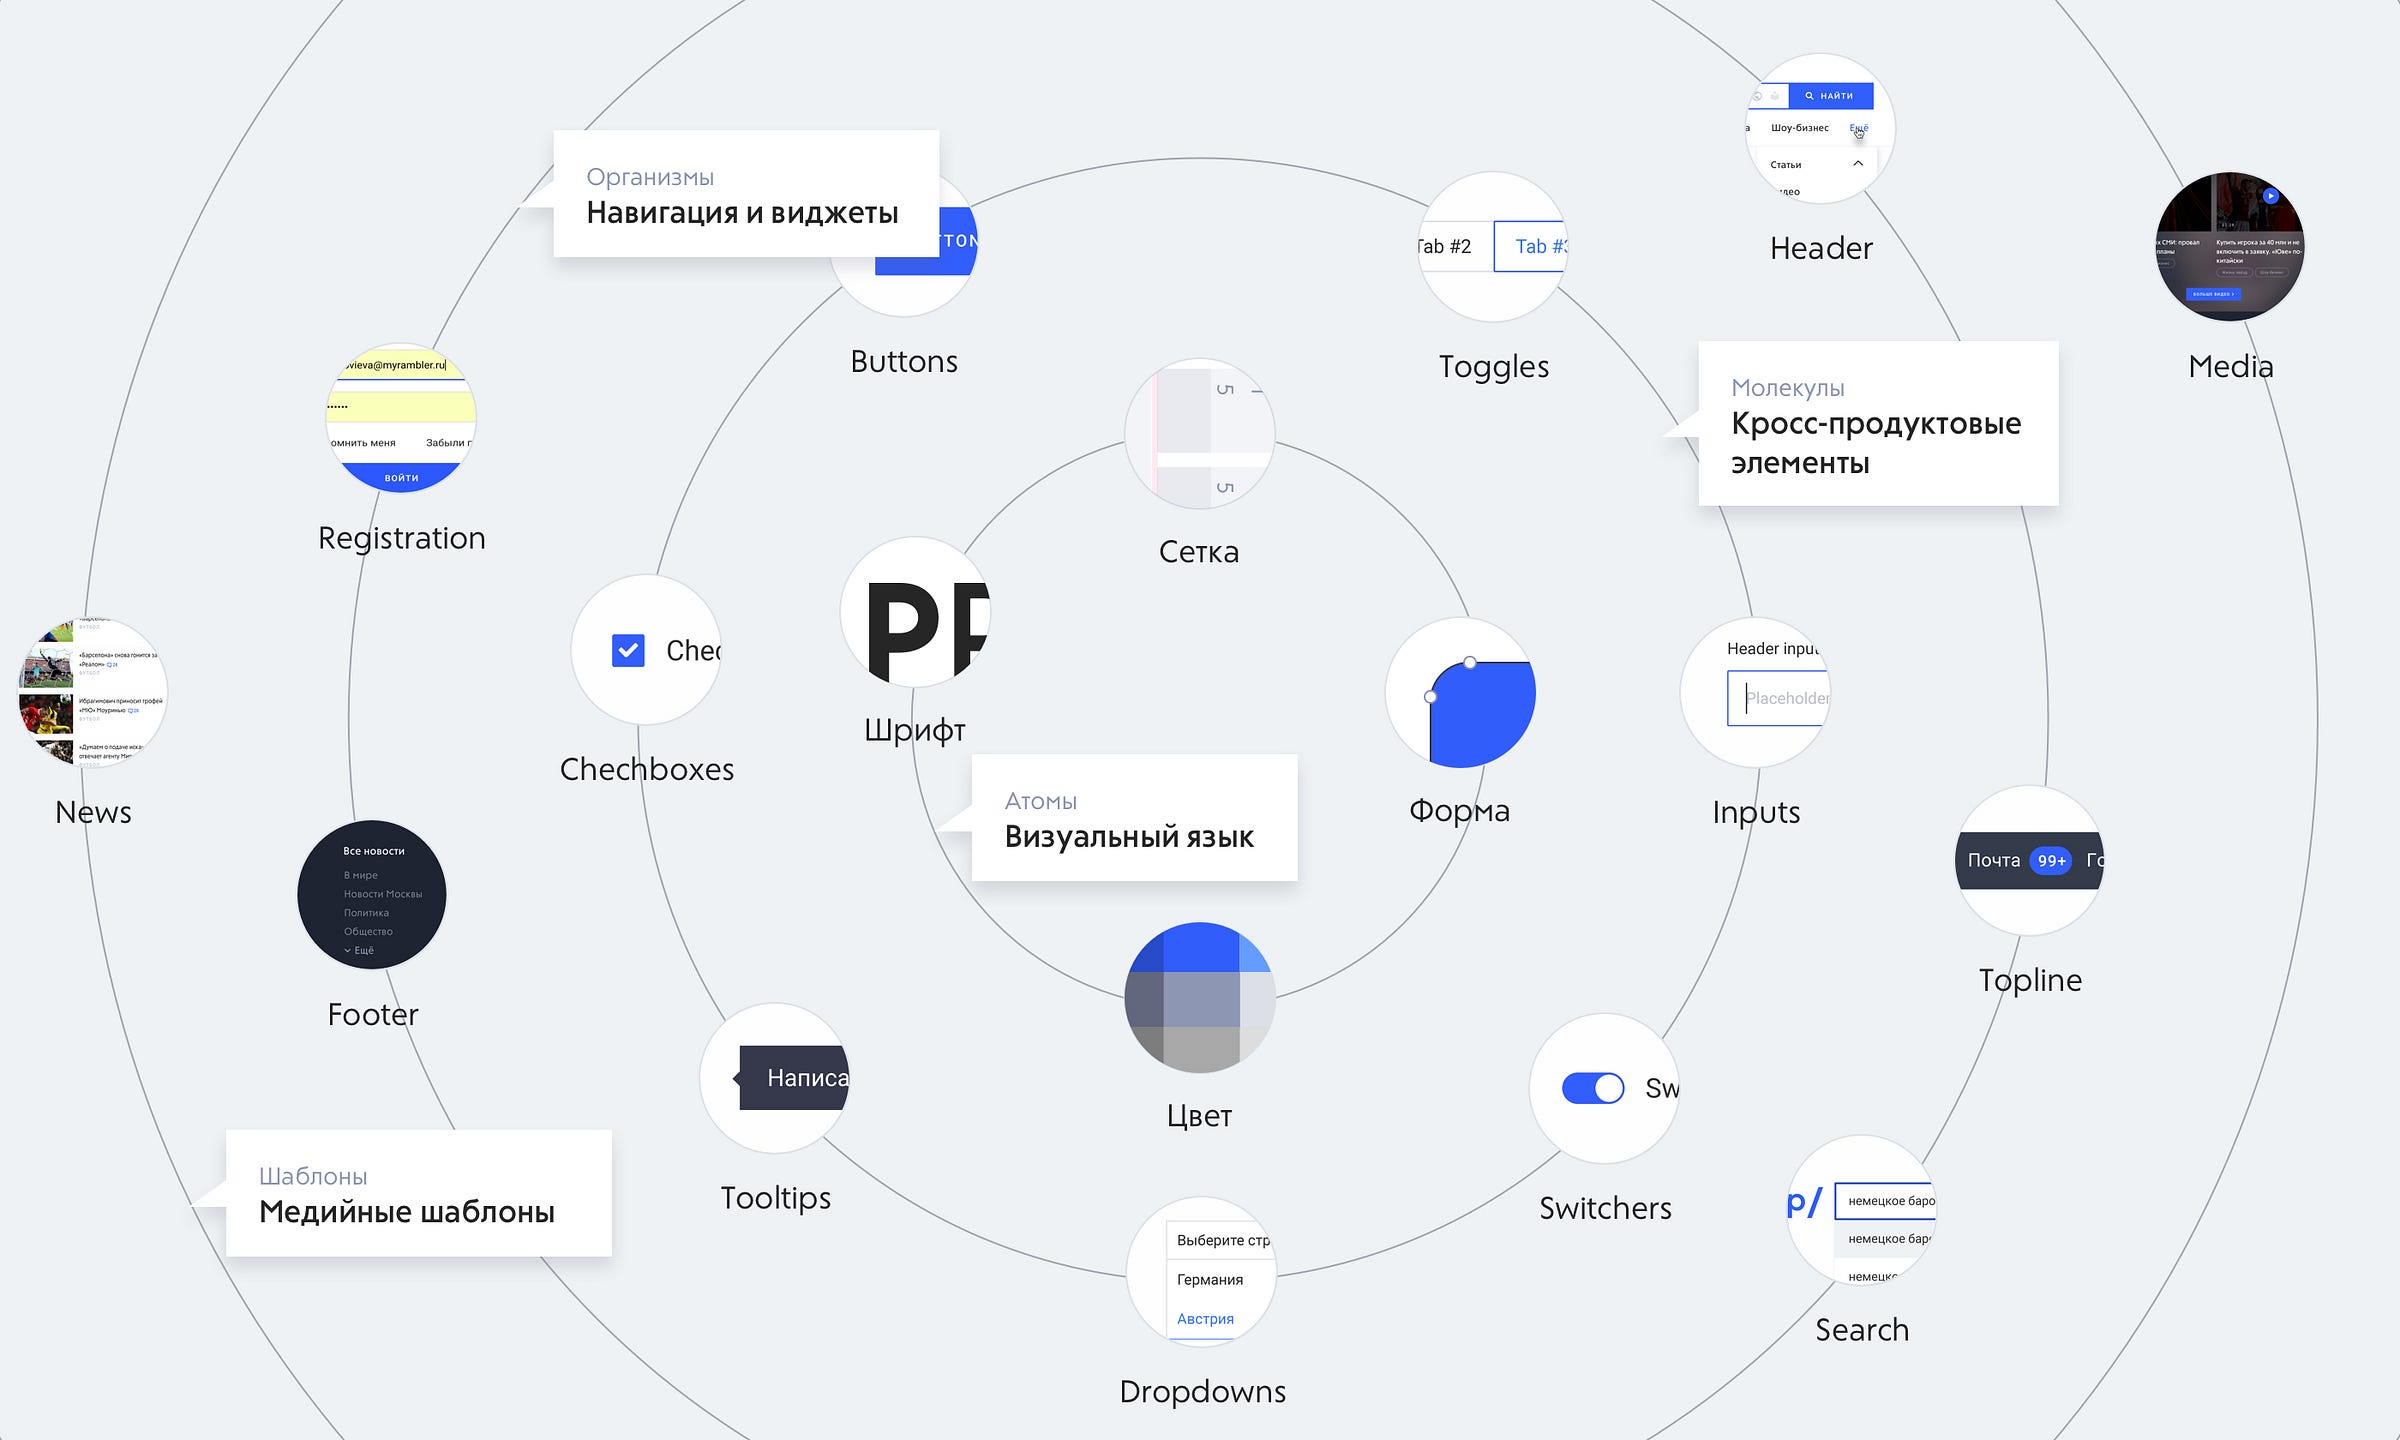Open 'Новости Москвы' in Footer list
The height and width of the screenshot is (1440, 2400).
383,894
